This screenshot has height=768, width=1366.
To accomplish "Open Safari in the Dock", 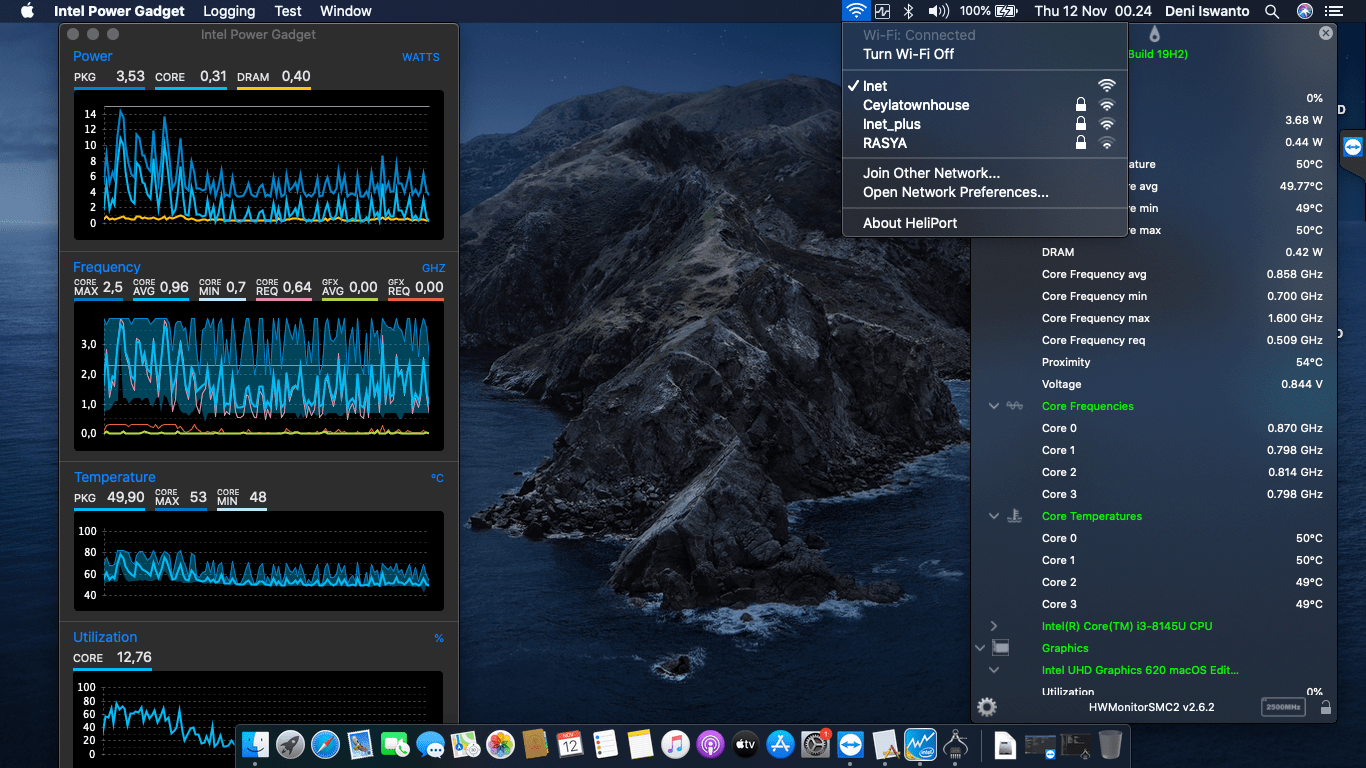I will [325, 744].
